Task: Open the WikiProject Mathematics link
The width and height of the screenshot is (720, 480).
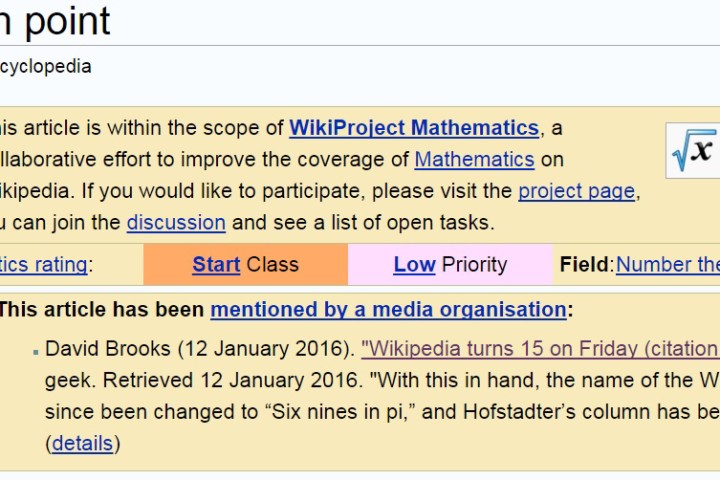Action: tap(414, 128)
